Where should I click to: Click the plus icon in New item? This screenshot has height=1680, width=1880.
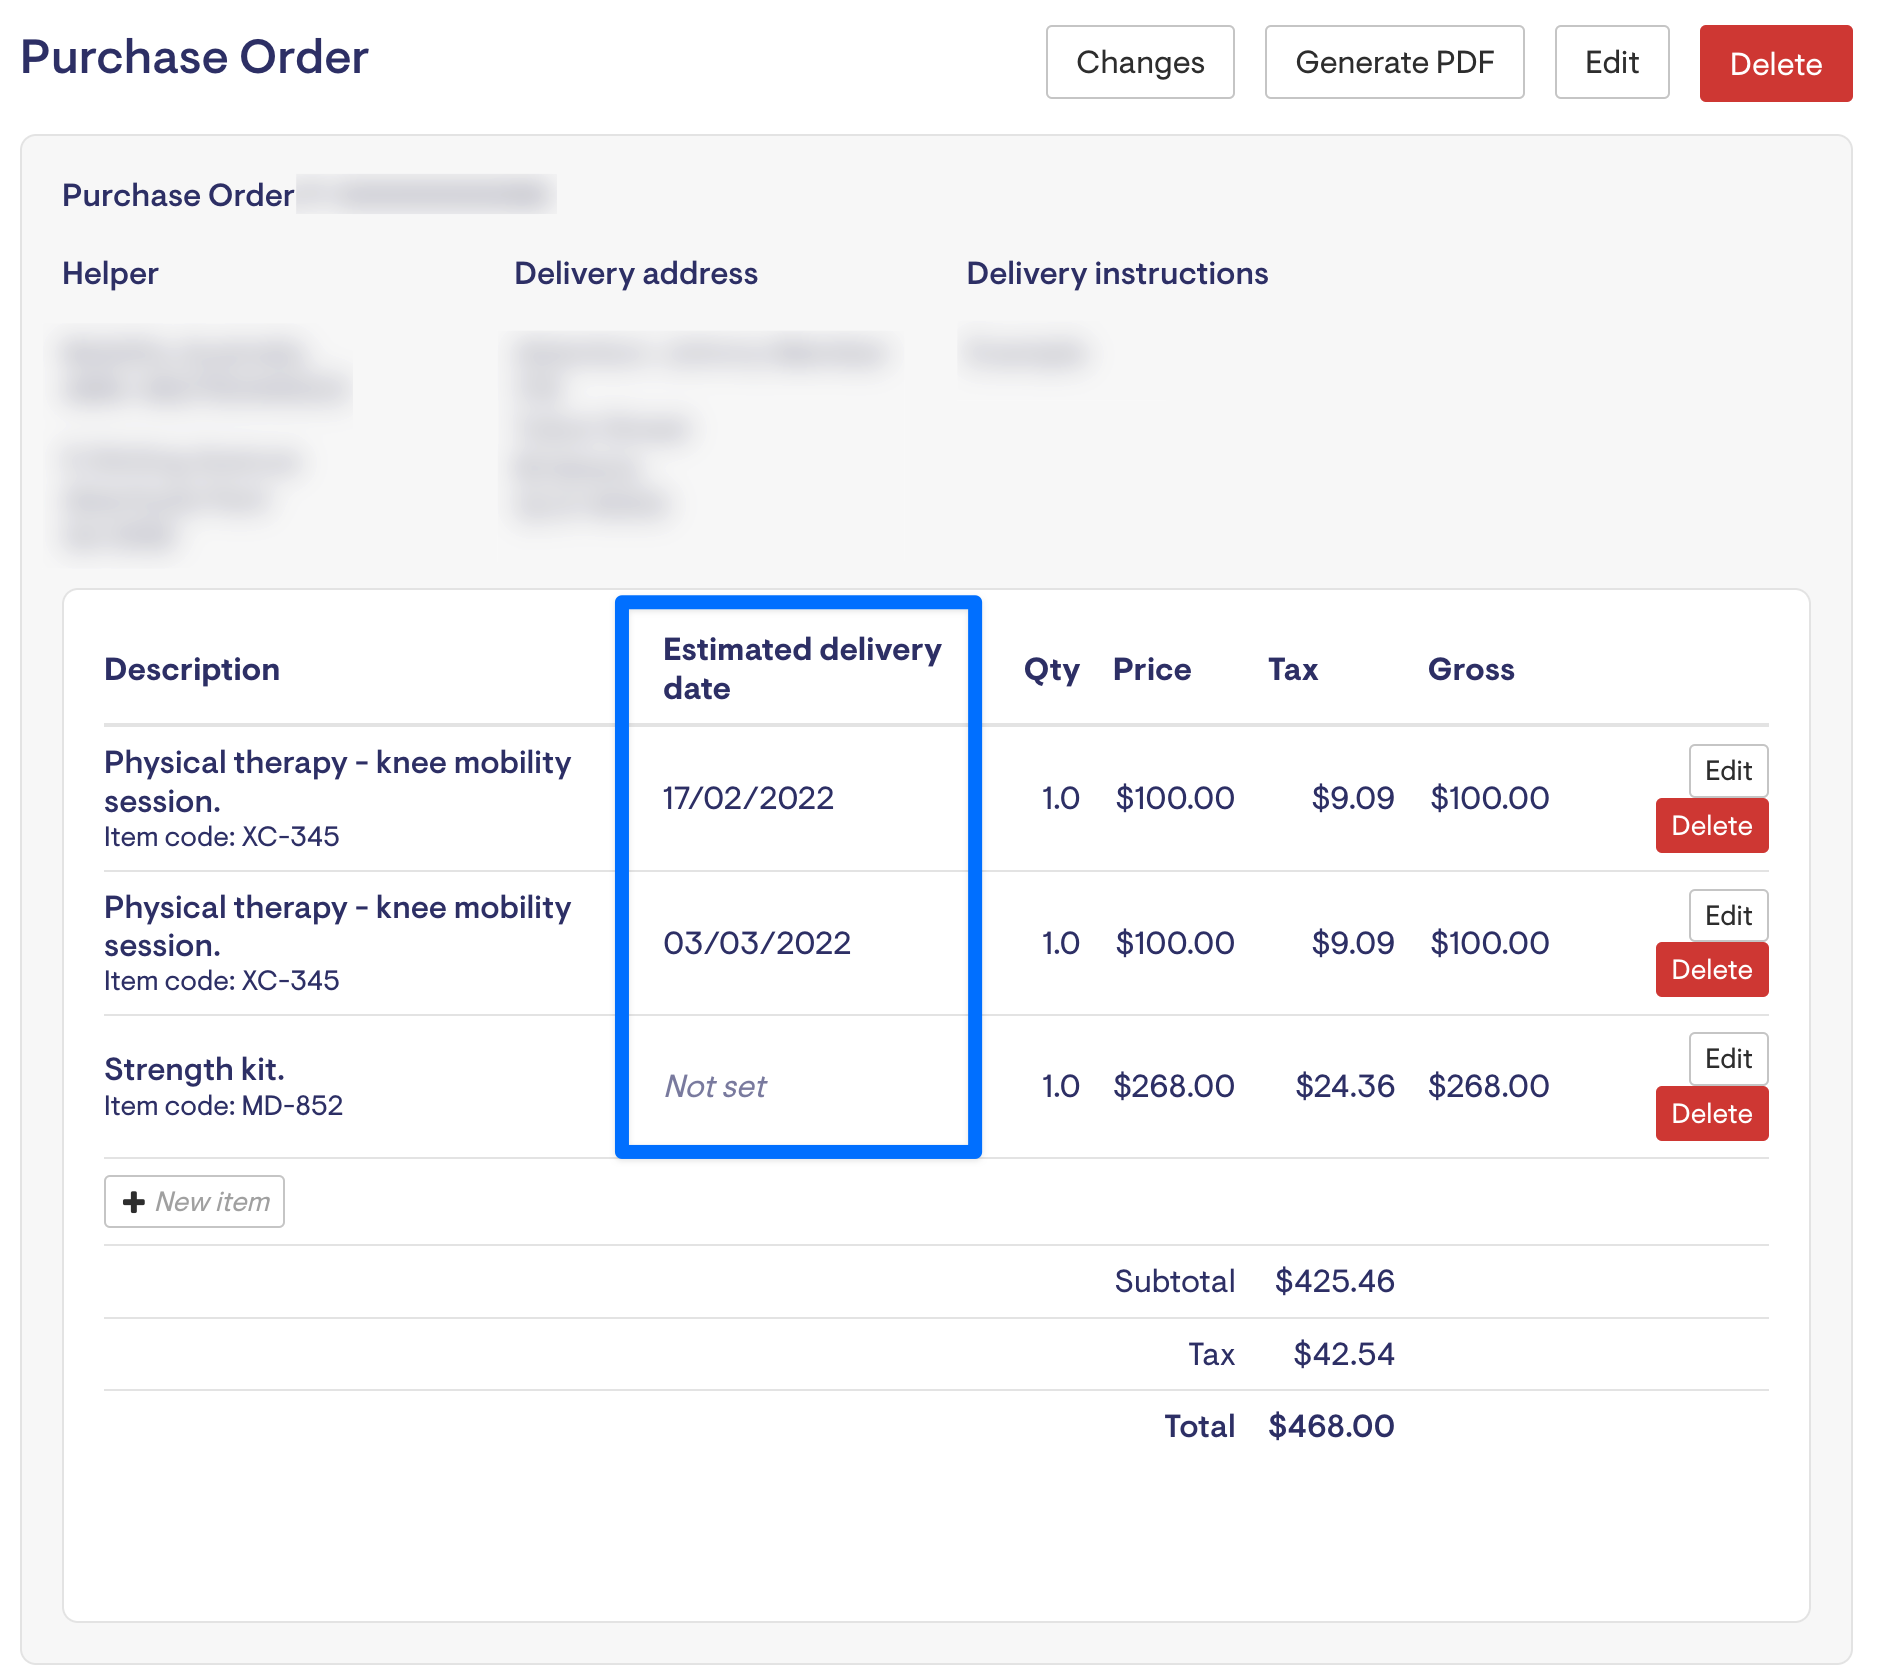coord(134,1201)
